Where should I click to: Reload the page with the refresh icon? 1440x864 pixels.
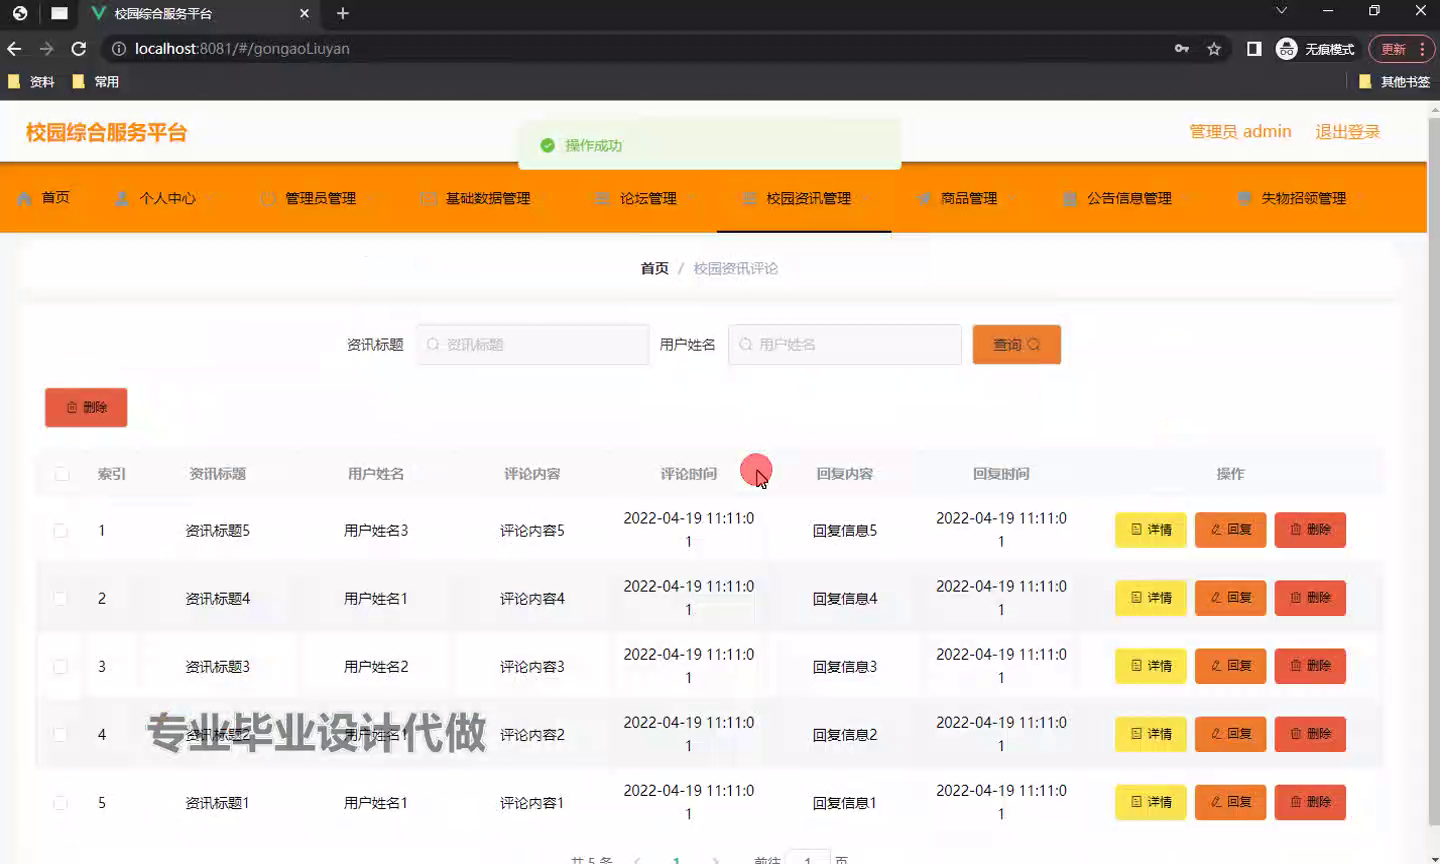coord(79,48)
